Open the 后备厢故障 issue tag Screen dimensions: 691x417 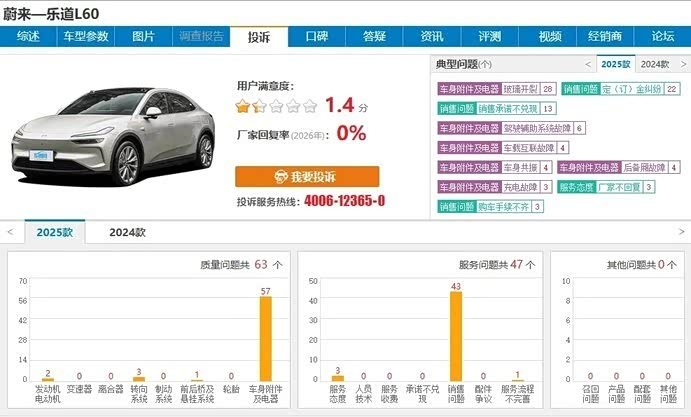[619, 168]
